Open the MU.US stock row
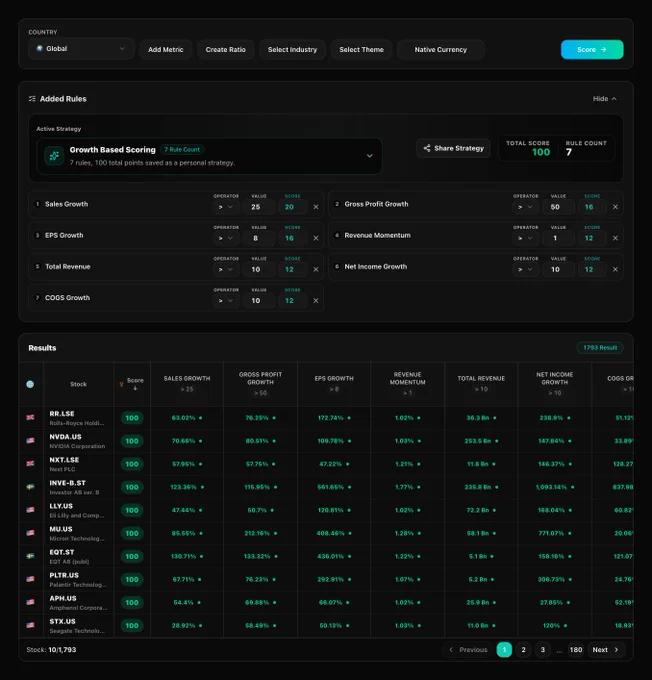The width and height of the screenshot is (652, 680). [326, 533]
